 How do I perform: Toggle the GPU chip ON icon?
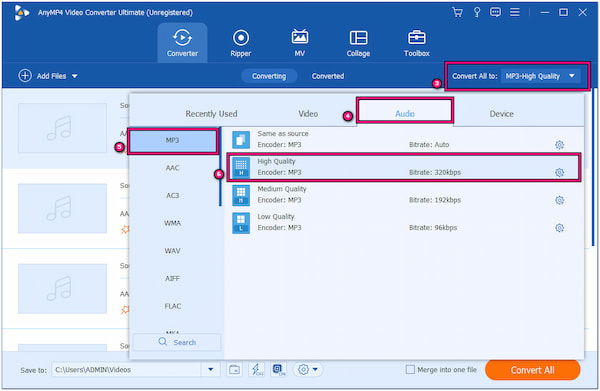279,370
